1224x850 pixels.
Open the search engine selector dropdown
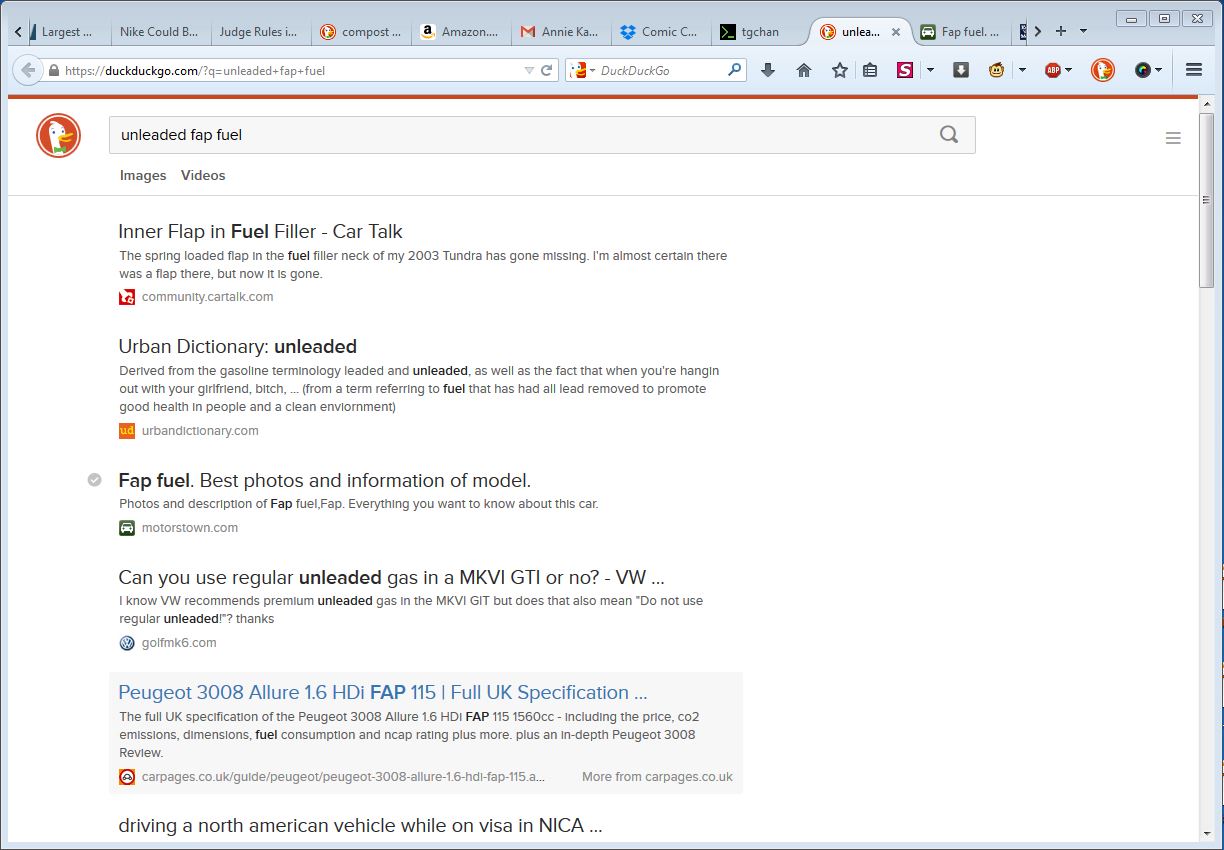click(x=582, y=70)
